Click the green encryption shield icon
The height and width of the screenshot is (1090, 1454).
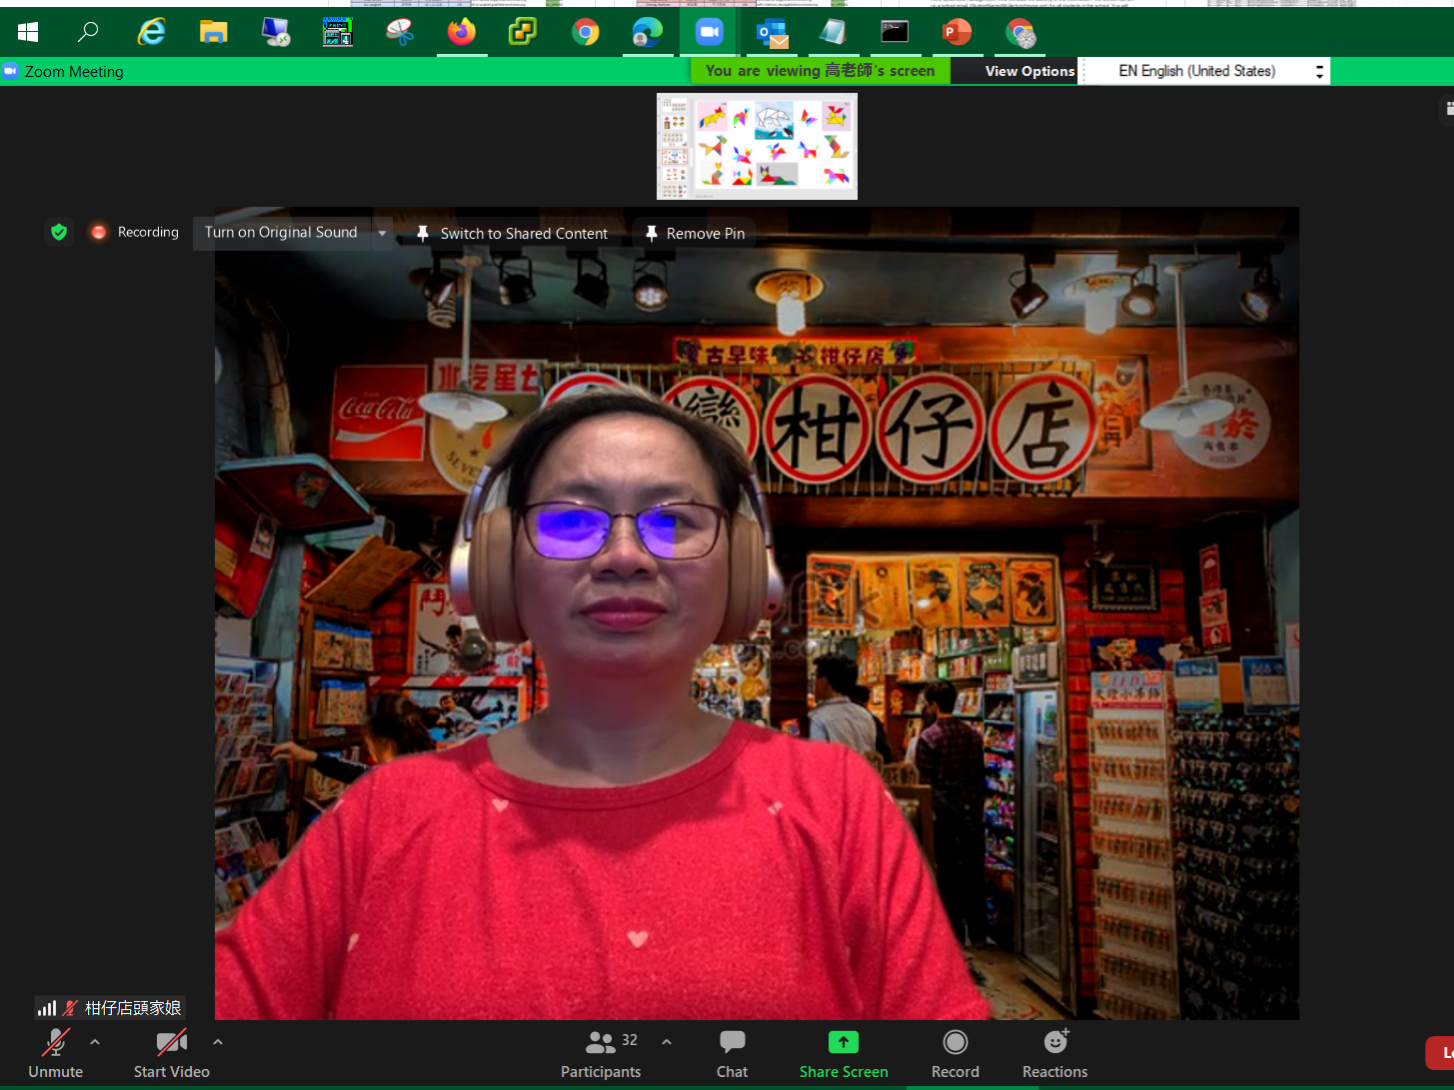tap(59, 232)
